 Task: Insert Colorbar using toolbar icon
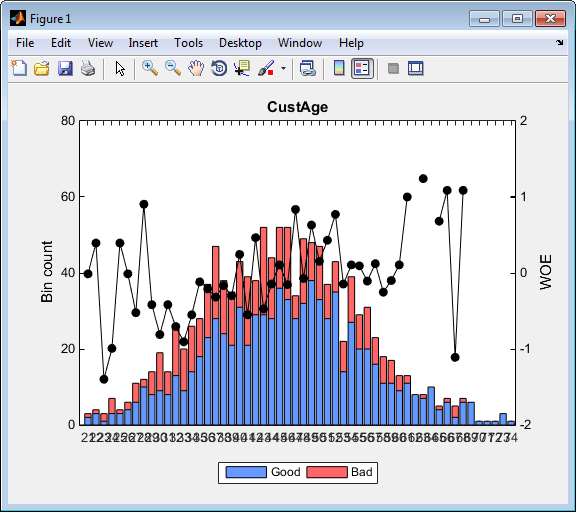click(x=339, y=68)
